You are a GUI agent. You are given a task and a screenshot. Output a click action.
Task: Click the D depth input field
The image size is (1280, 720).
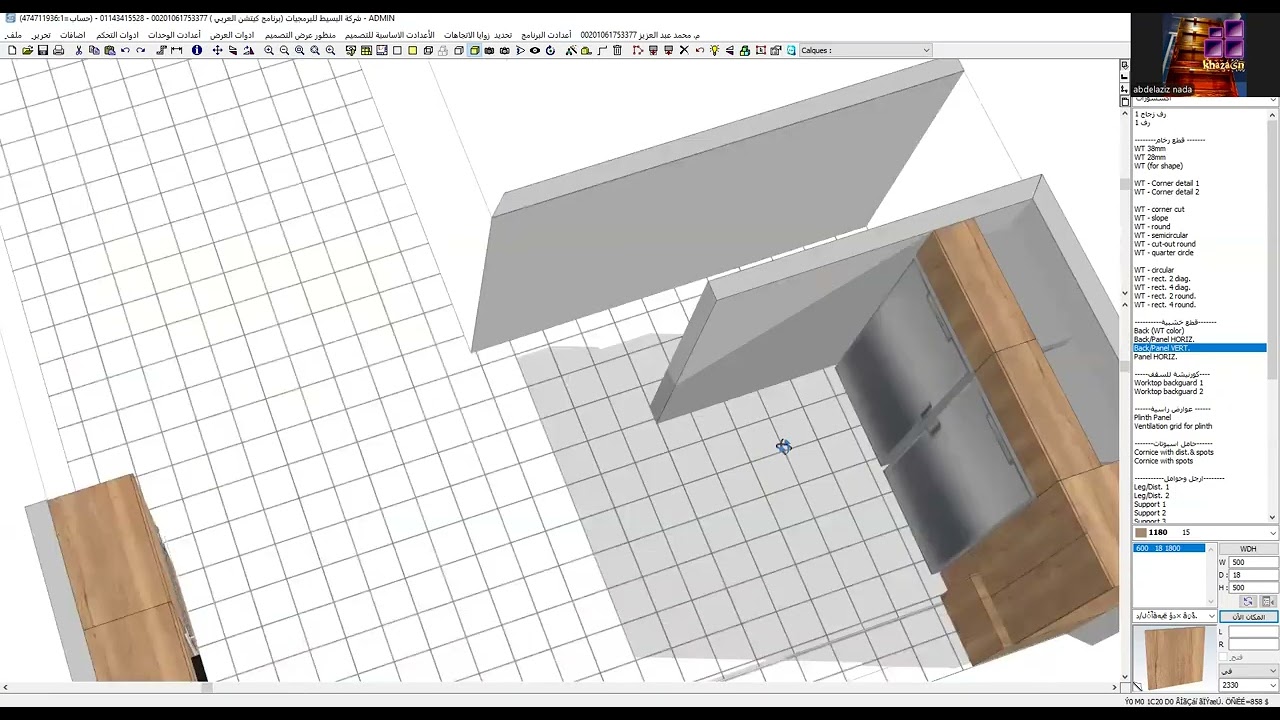(1253, 575)
